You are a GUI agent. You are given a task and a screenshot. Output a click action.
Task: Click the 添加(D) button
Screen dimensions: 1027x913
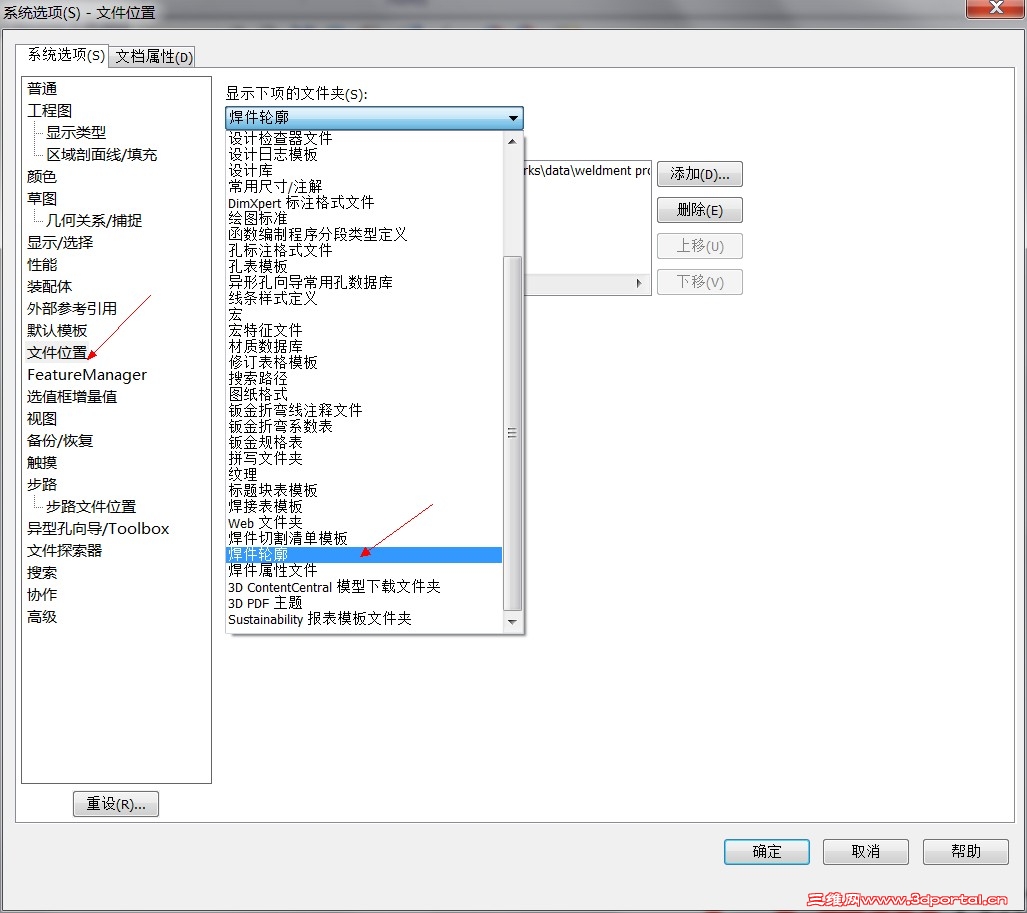698,173
